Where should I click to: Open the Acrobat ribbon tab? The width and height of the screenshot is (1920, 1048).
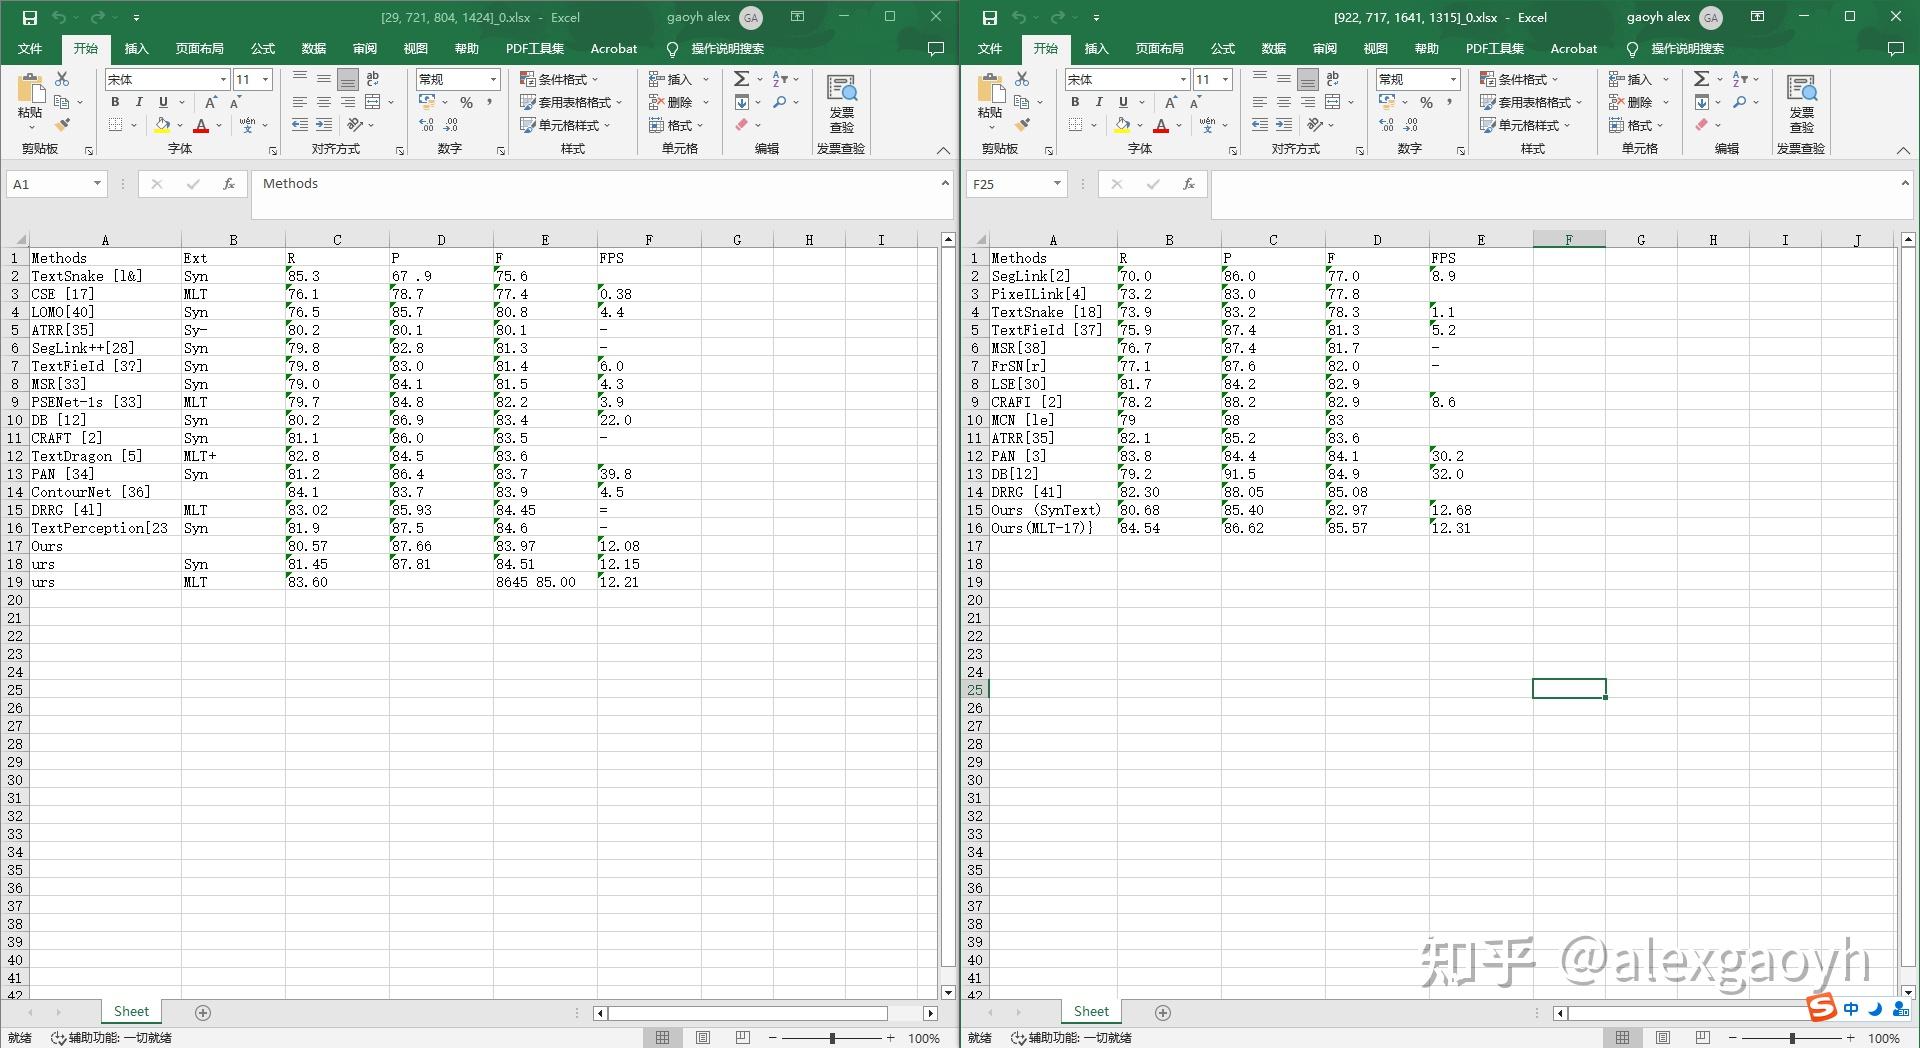click(x=613, y=48)
